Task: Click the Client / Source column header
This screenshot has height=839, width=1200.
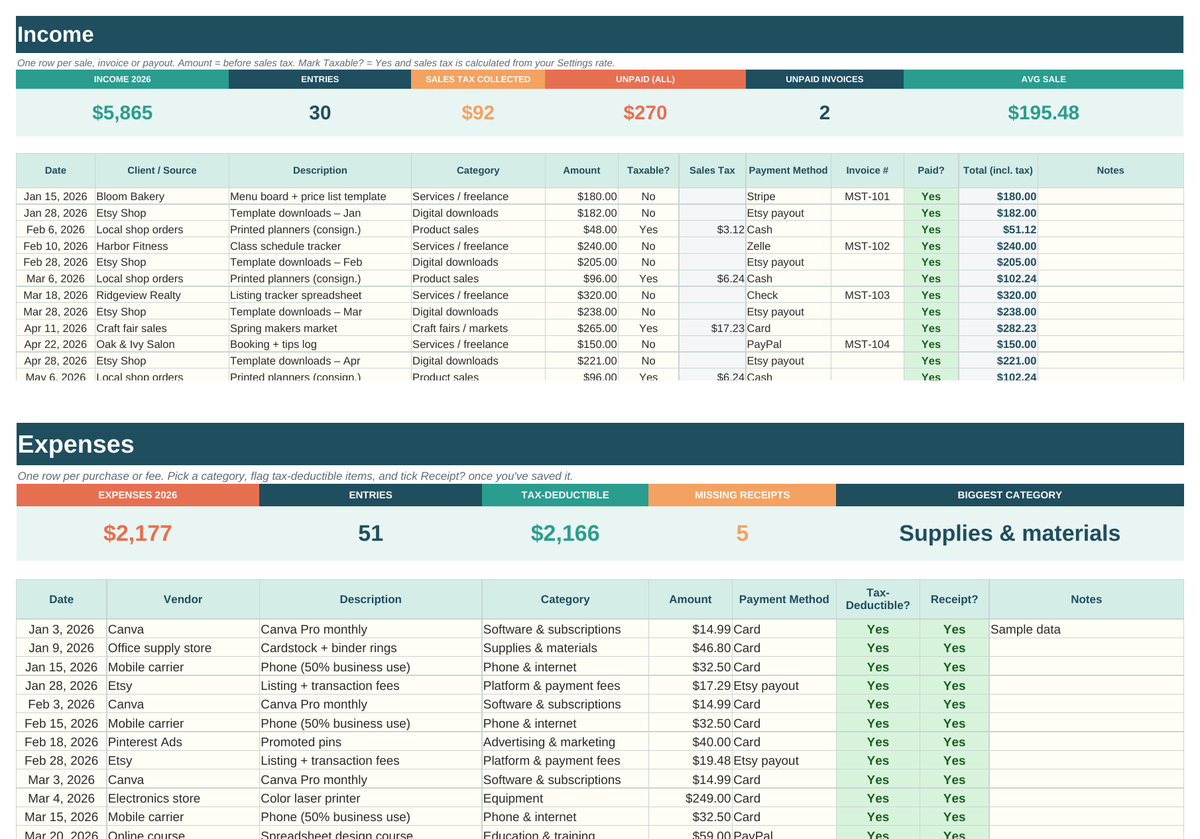Action: click(x=162, y=170)
